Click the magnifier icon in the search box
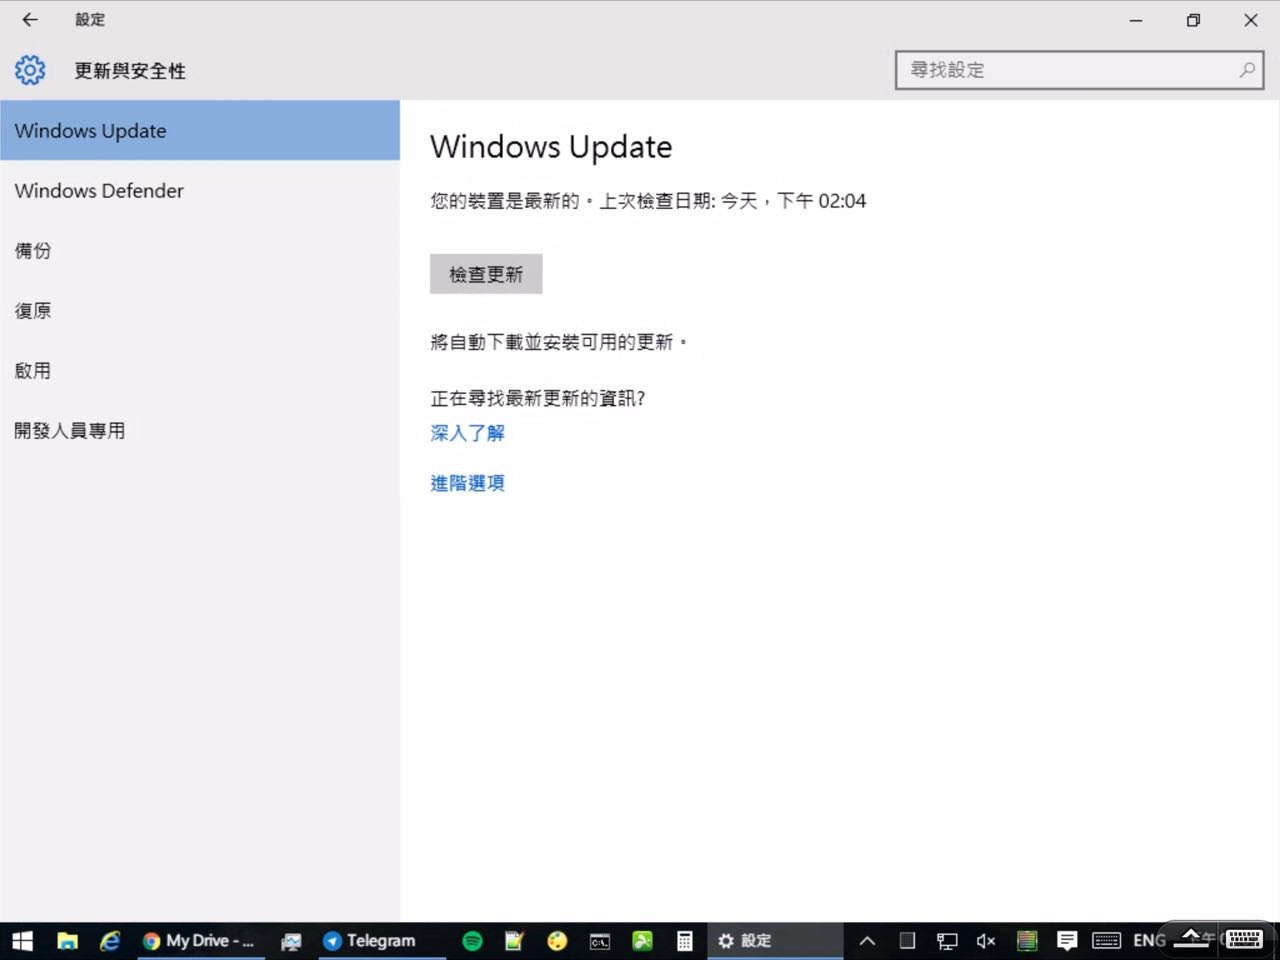1280x960 pixels. click(1247, 70)
